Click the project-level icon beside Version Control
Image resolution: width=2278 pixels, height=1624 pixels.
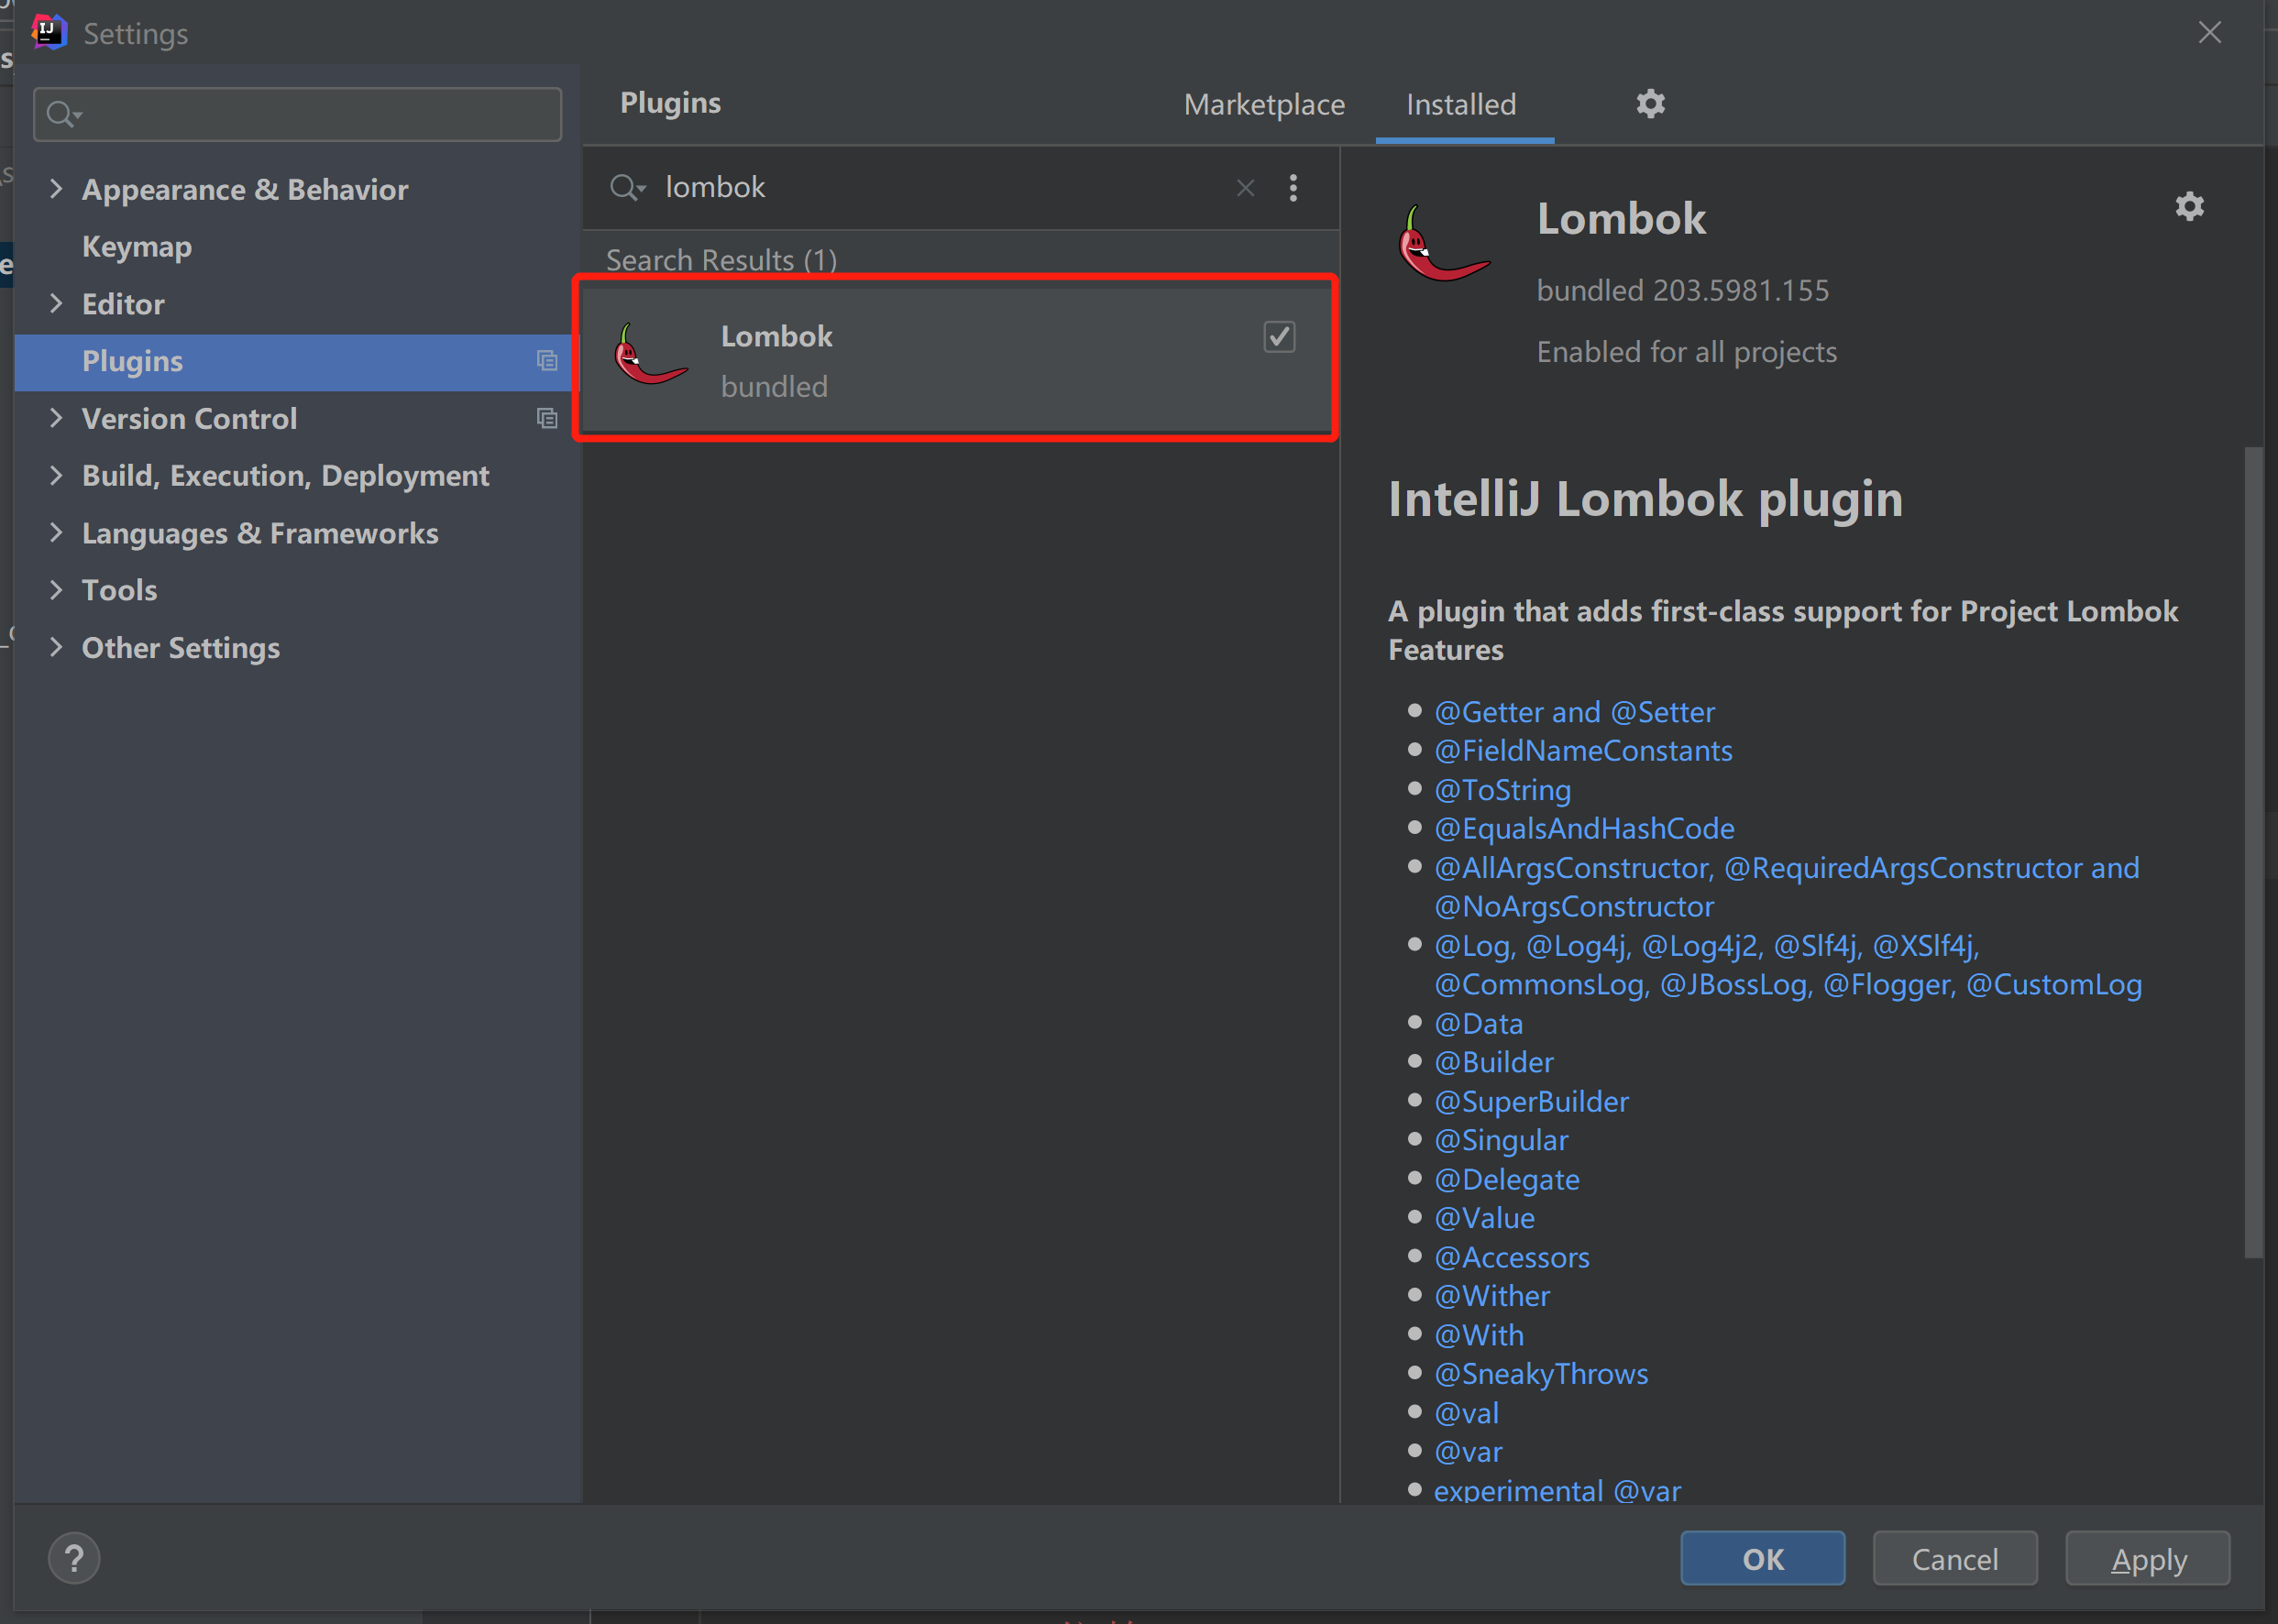[x=546, y=418]
